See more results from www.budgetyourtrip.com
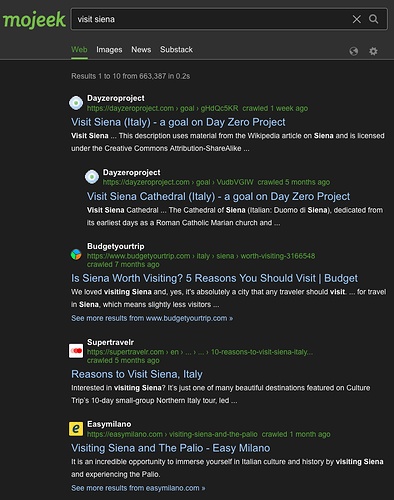The height and width of the screenshot is (500, 394). [152, 318]
